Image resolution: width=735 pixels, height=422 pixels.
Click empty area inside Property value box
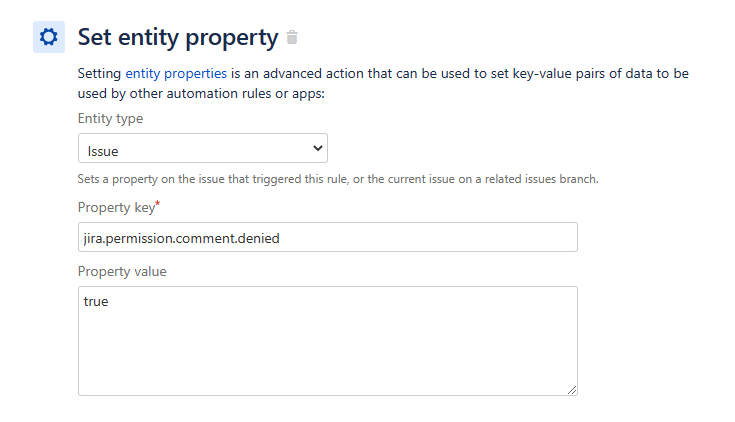328,352
